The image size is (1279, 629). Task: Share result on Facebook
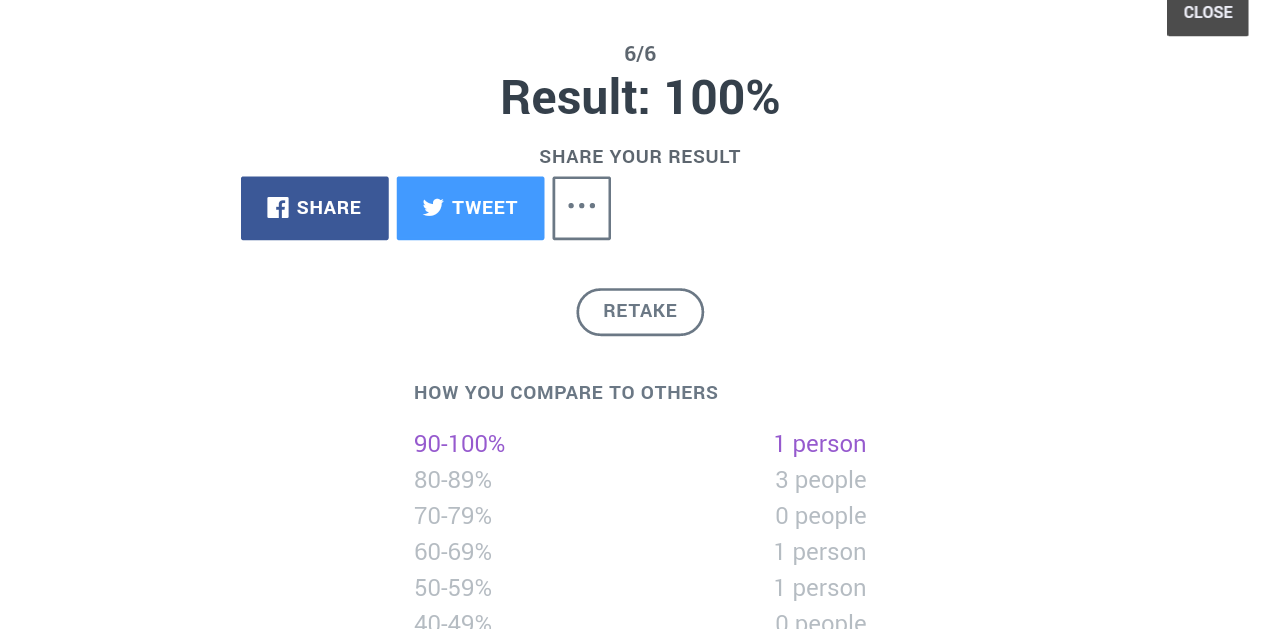pos(315,208)
